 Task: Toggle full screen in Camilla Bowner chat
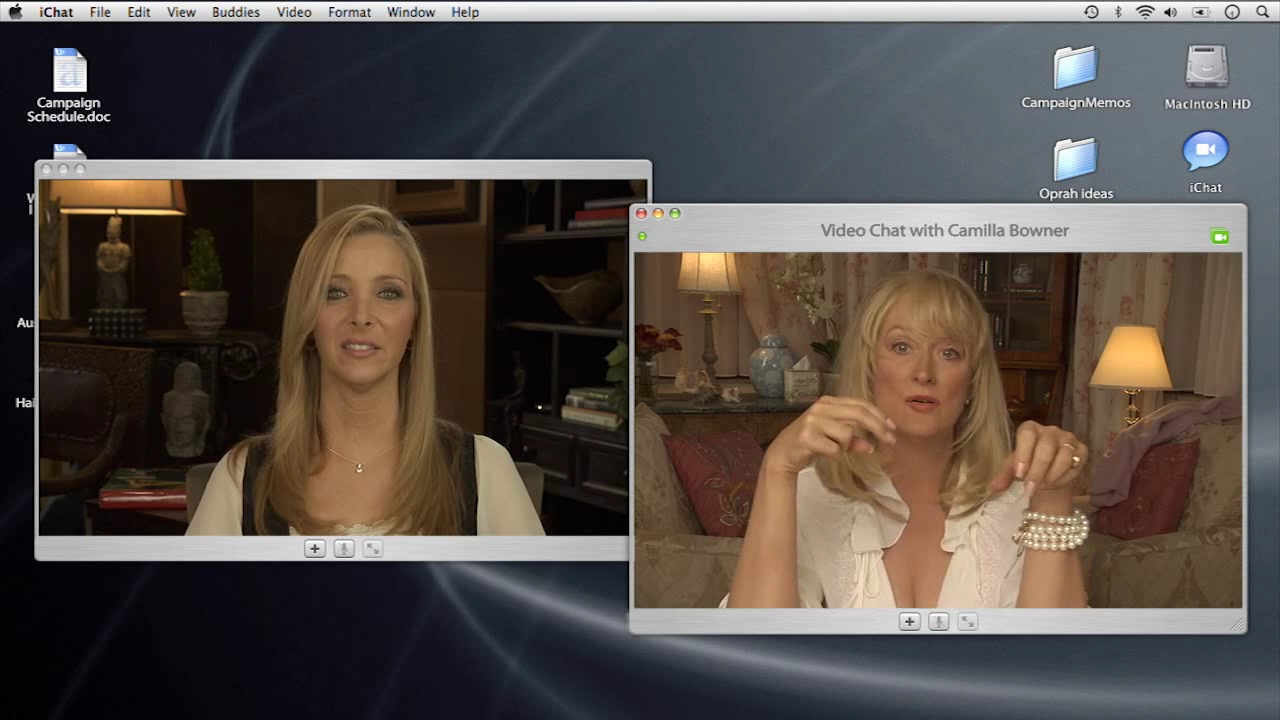pos(967,621)
